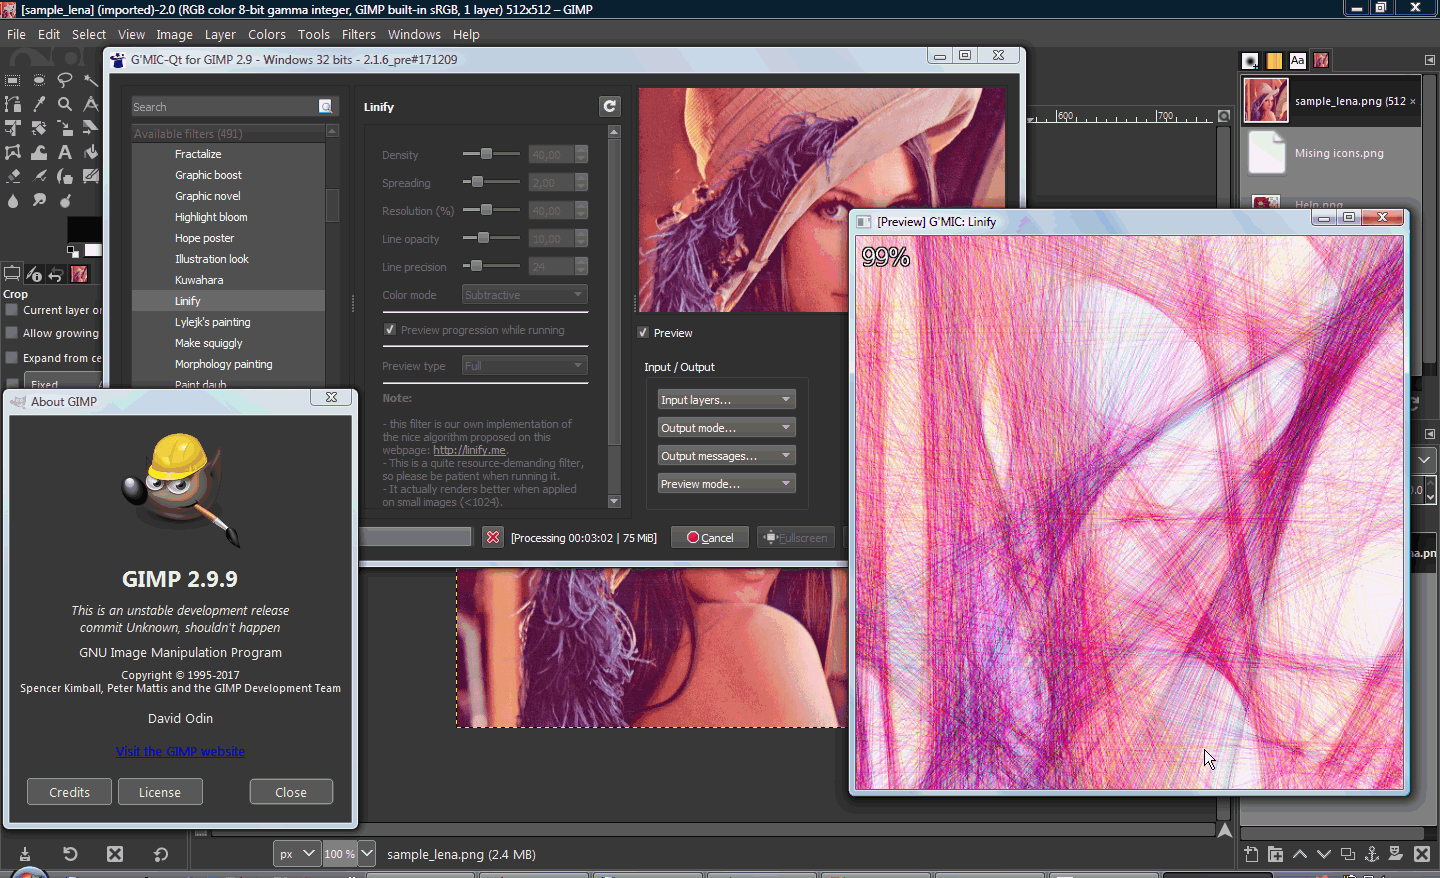Viewport: 1440px width, 878px height.
Task: Open the linify.me link in note
Action: [469, 450]
